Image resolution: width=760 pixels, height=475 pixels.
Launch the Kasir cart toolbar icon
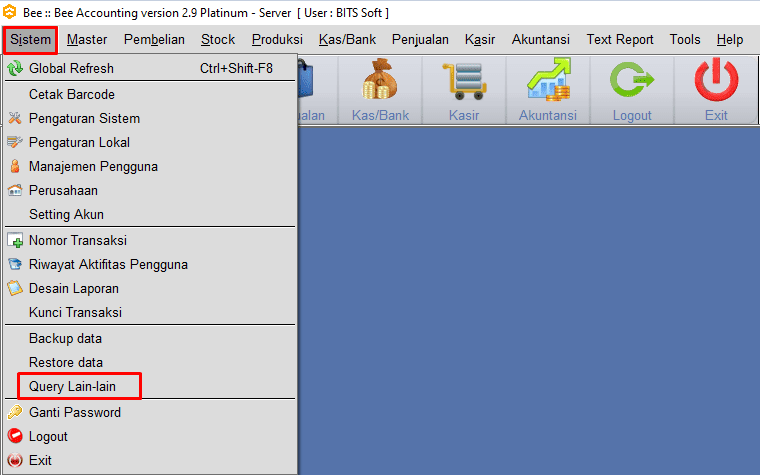[464, 81]
